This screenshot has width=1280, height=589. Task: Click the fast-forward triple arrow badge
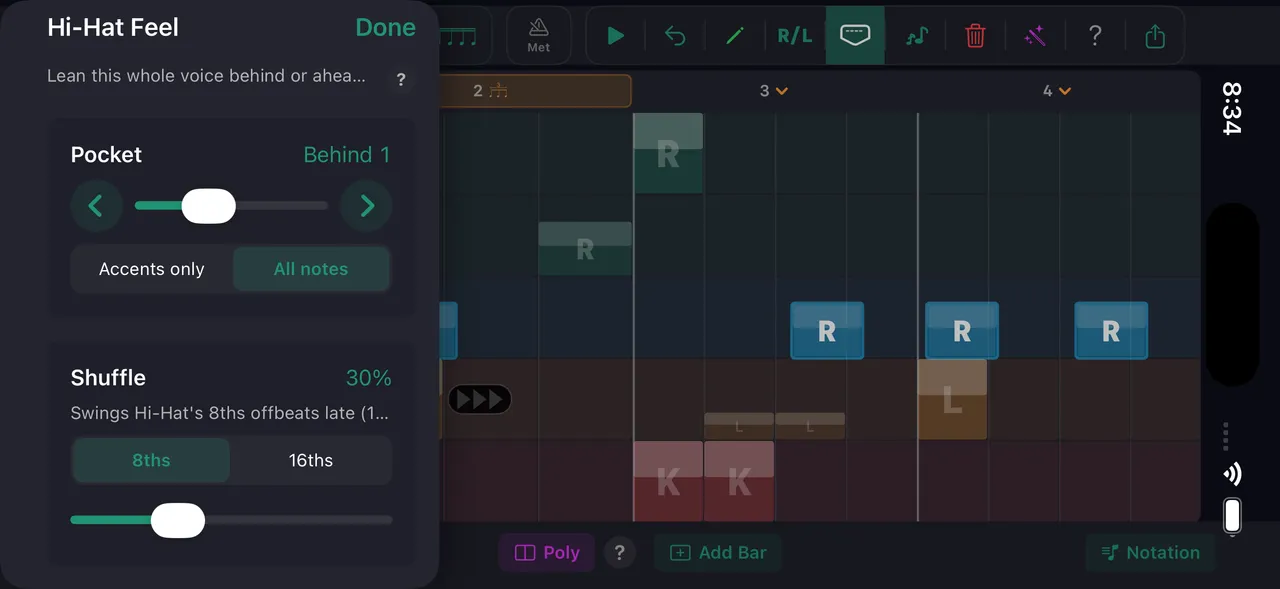click(x=480, y=400)
